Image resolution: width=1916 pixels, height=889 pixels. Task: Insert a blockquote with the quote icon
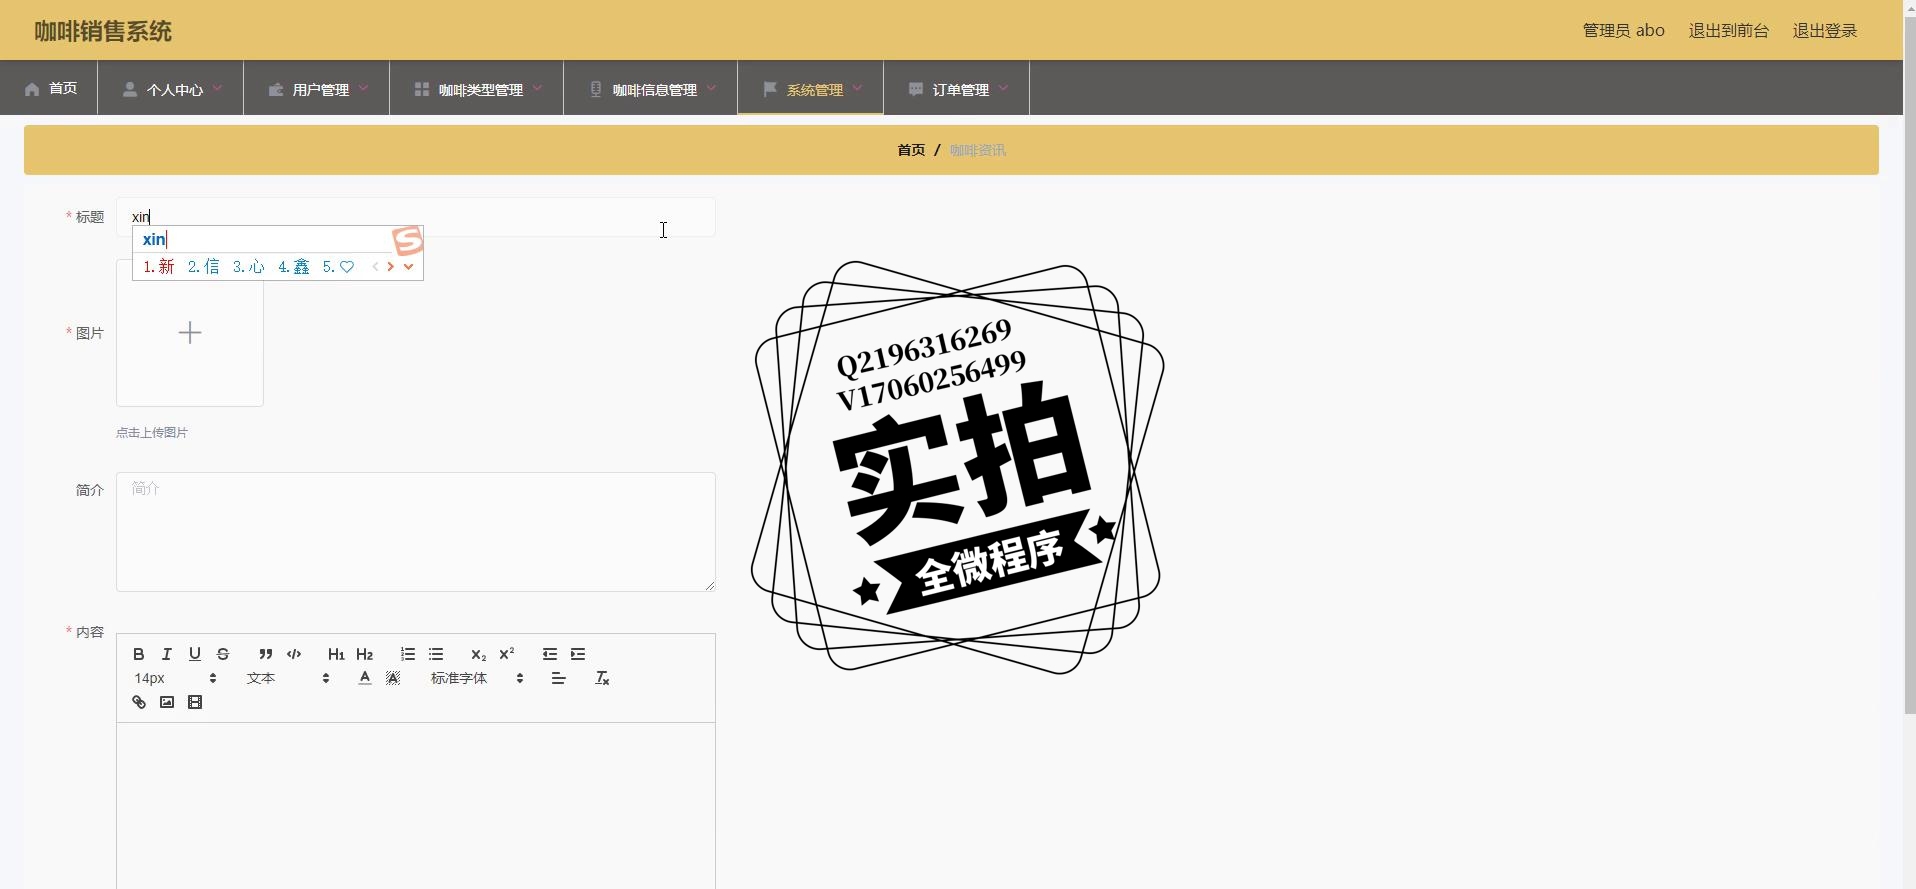[x=266, y=654]
